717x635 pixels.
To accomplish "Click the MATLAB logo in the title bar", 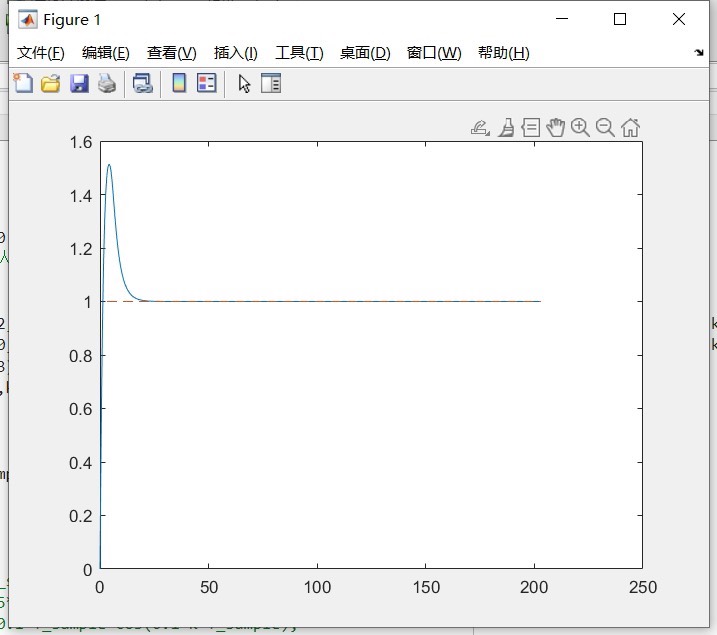I will click(x=27, y=20).
